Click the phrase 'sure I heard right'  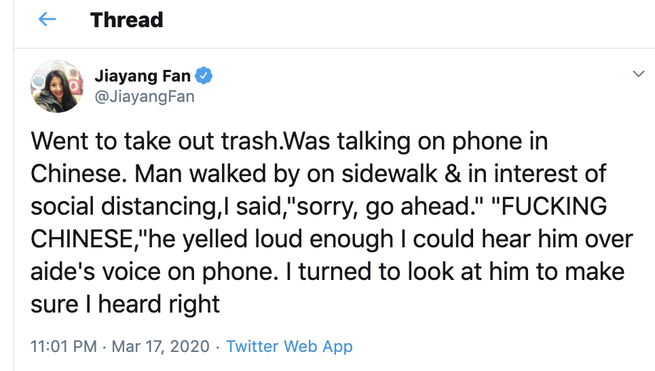pyautogui.click(x=125, y=304)
